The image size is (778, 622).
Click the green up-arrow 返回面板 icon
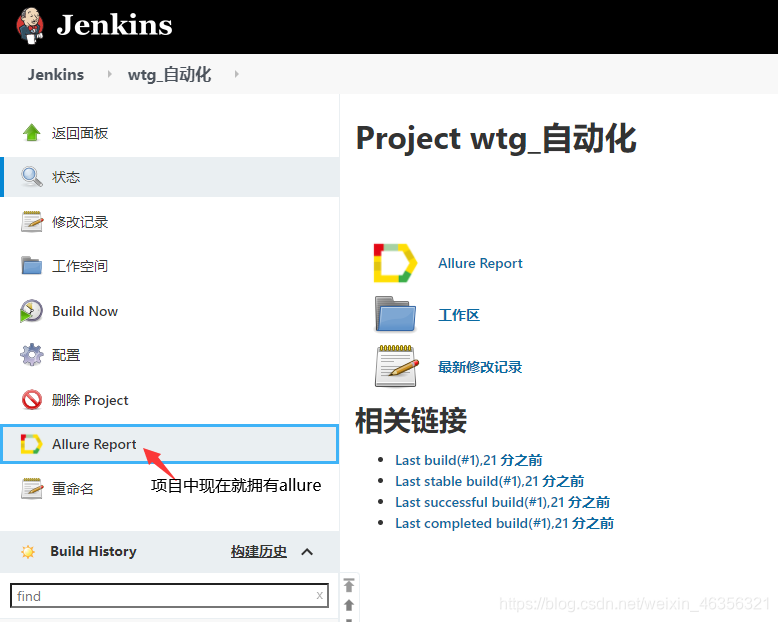(32, 132)
